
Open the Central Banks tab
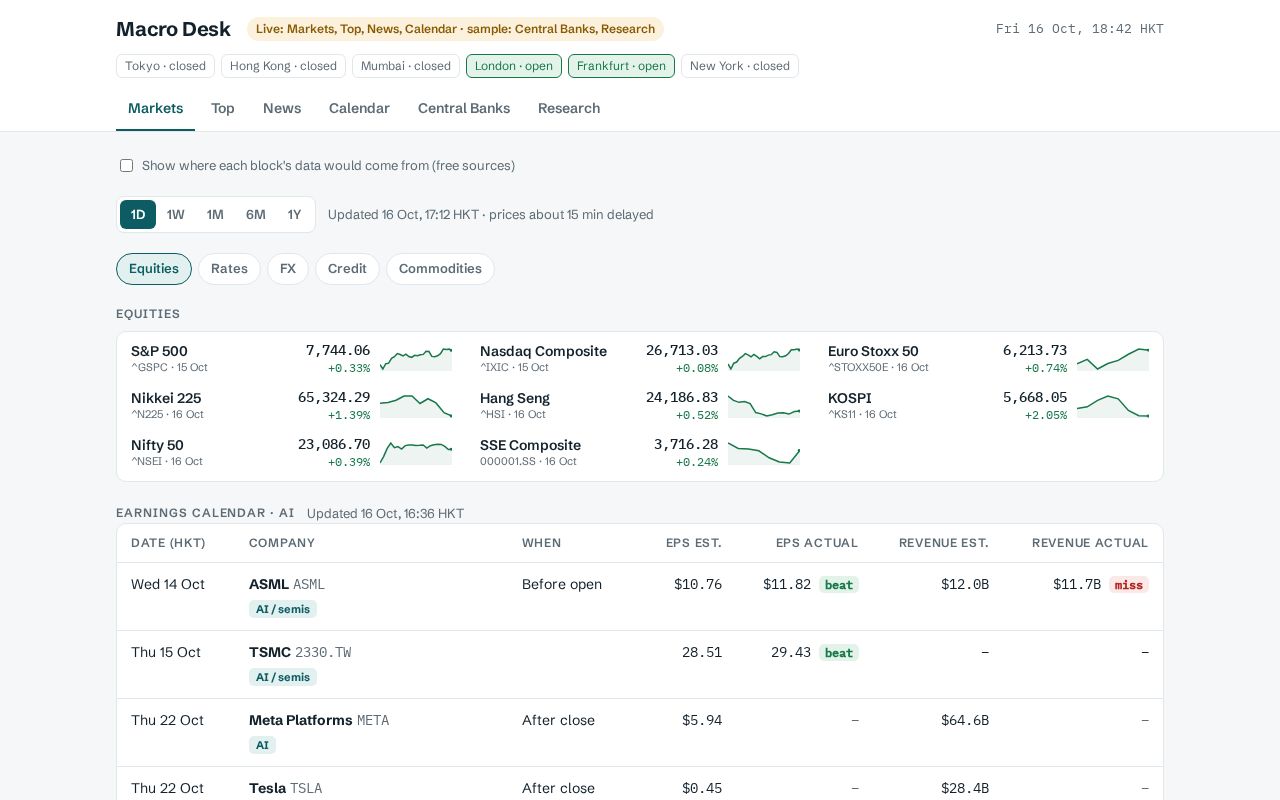point(464,108)
